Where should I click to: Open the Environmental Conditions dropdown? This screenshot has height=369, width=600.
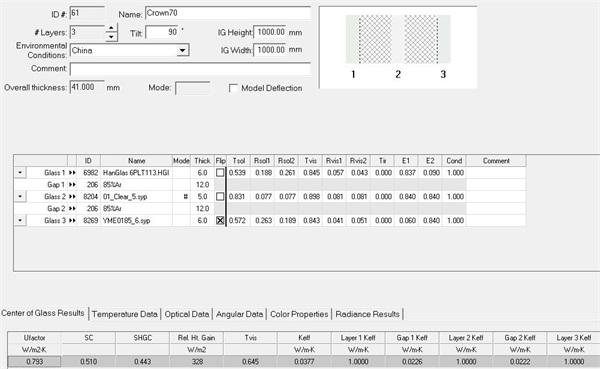point(183,50)
